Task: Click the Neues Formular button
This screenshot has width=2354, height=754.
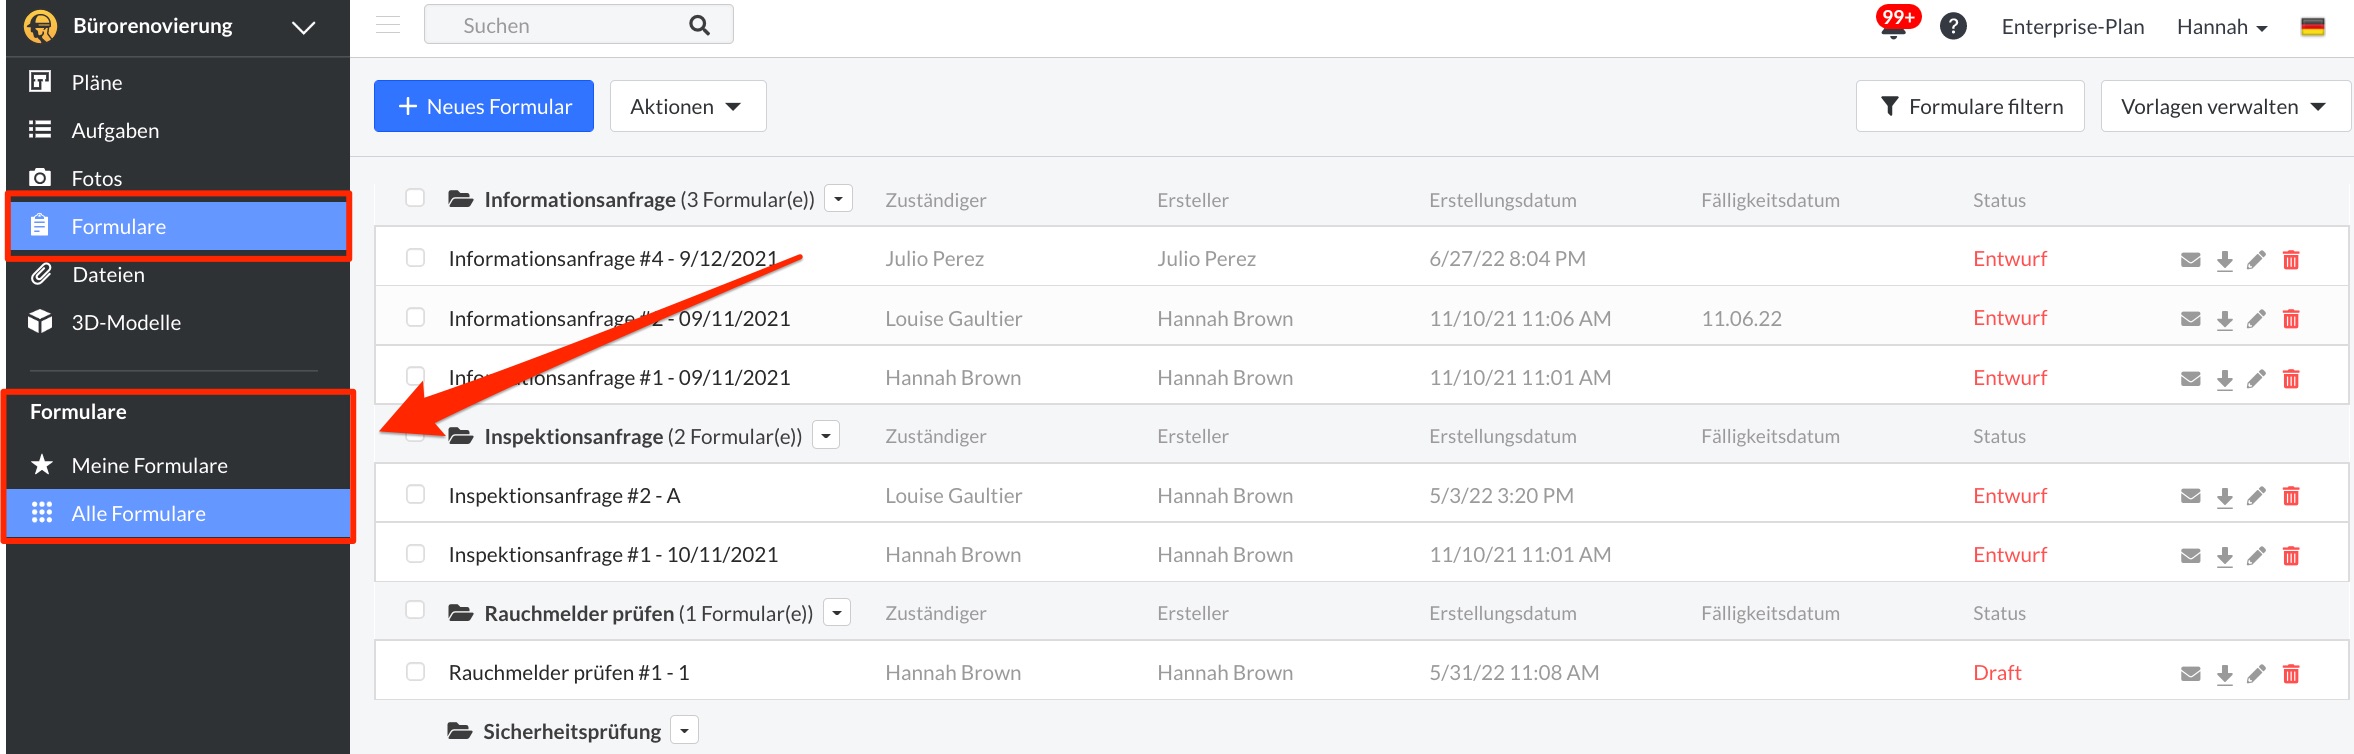Action: 484,106
